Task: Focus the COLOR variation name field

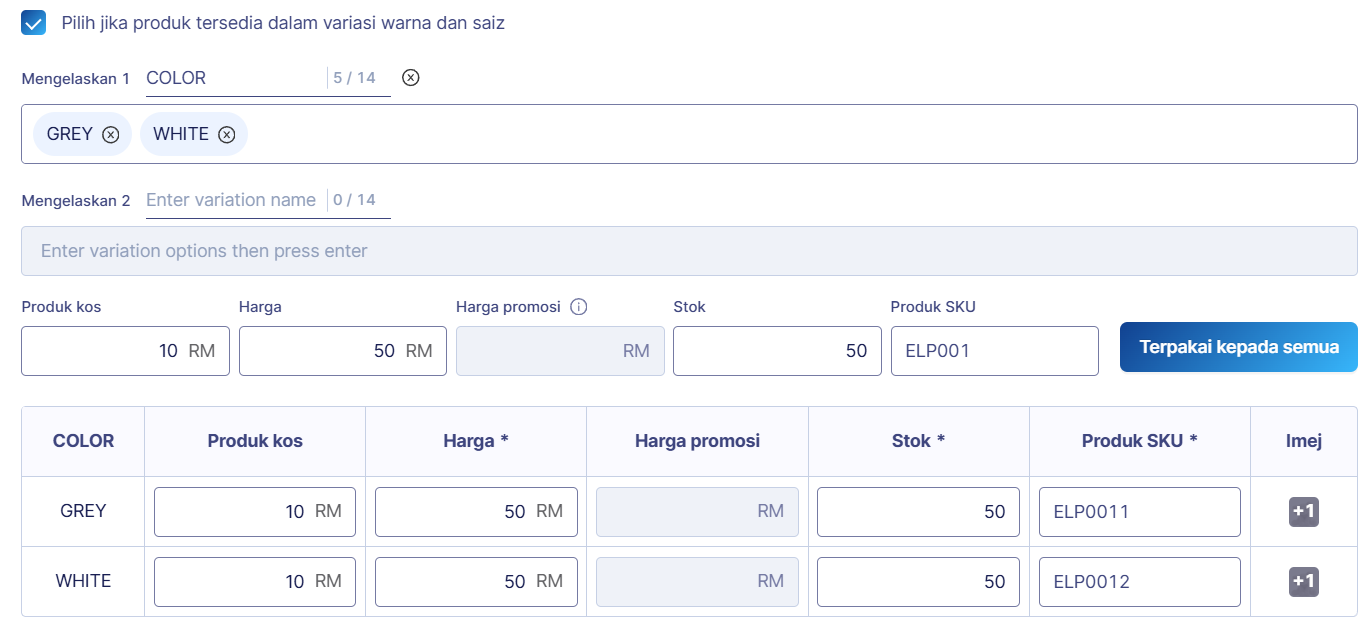Action: click(234, 78)
